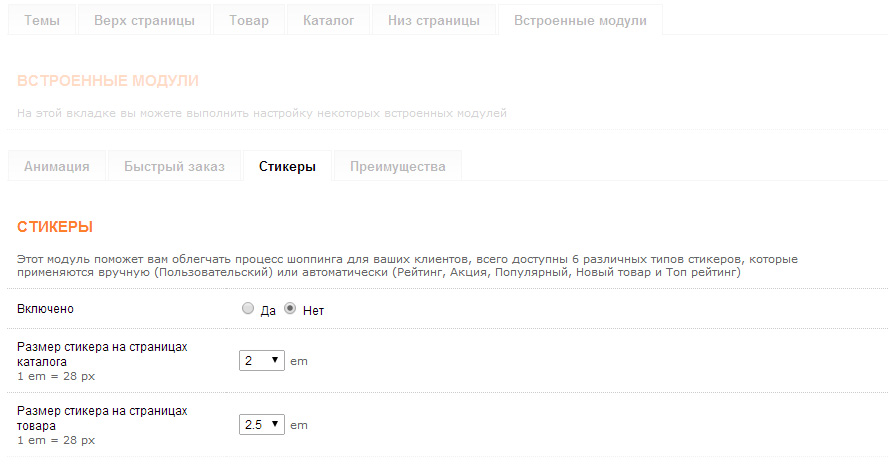Open the Темы tab
The width and height of the screenshot is (896, 466).
click(x=41, y=20)
